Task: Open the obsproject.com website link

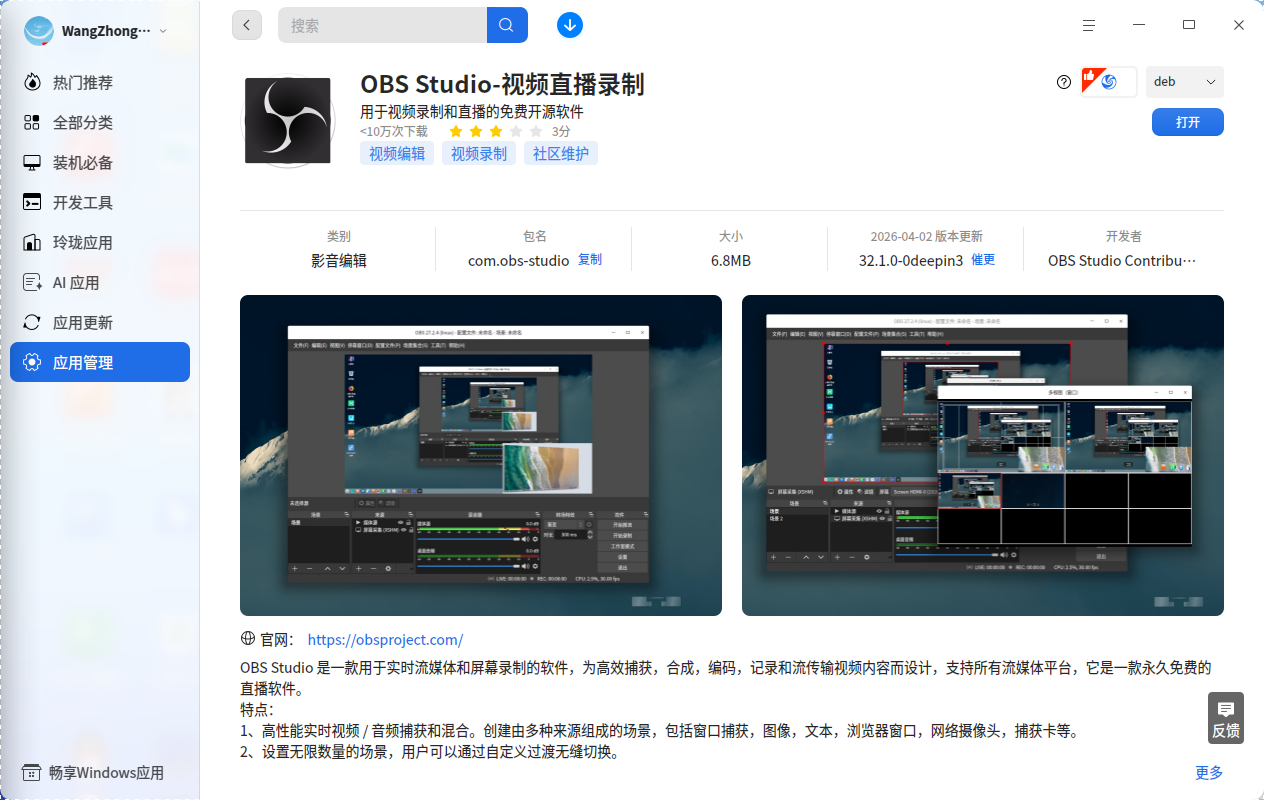Action: (385, 640)
